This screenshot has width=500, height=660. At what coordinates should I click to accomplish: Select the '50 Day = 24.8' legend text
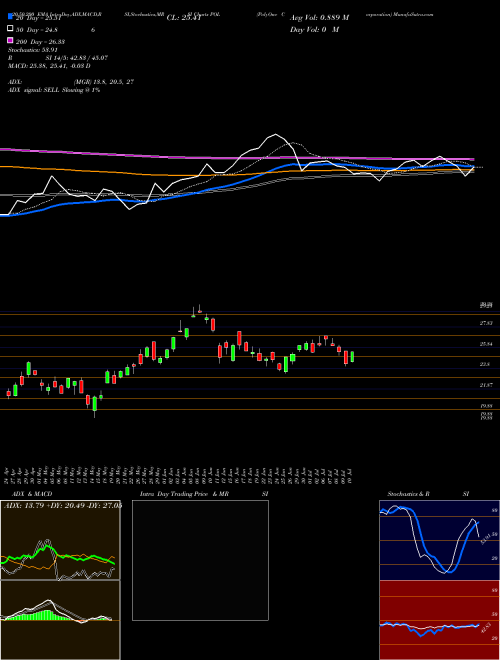pyautogui.click(x=37, y=29)
